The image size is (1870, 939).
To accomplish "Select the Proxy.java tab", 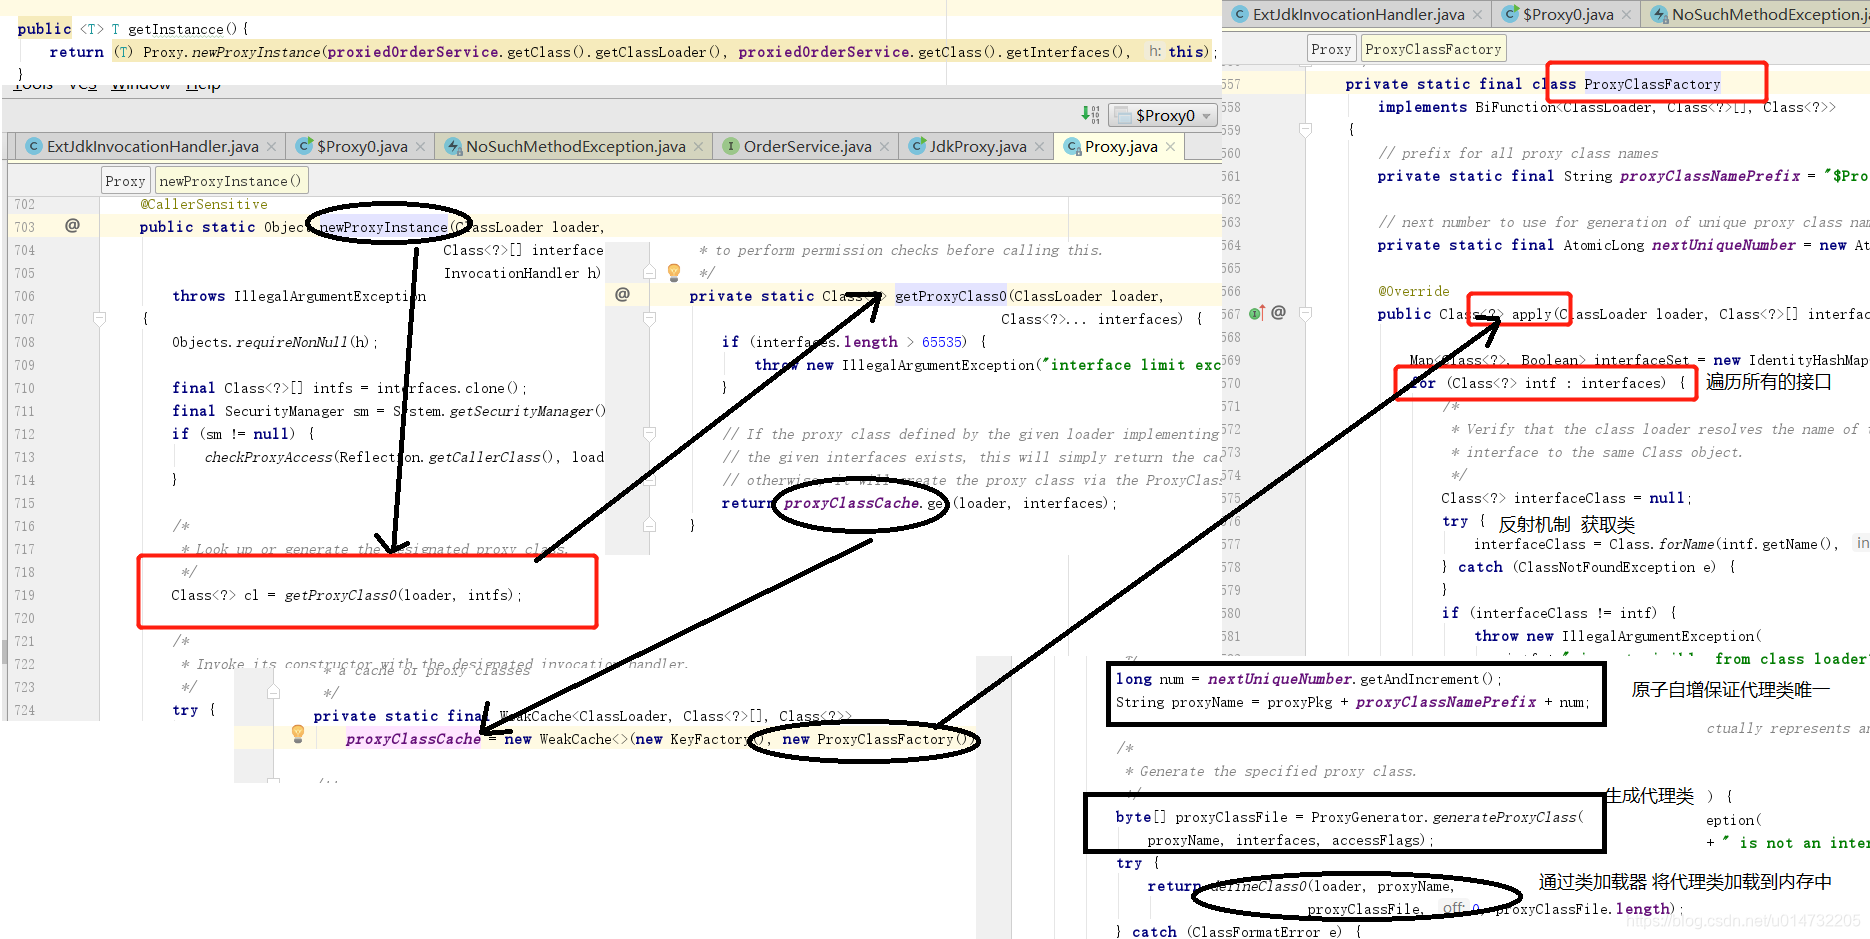I will [1121, 147].
